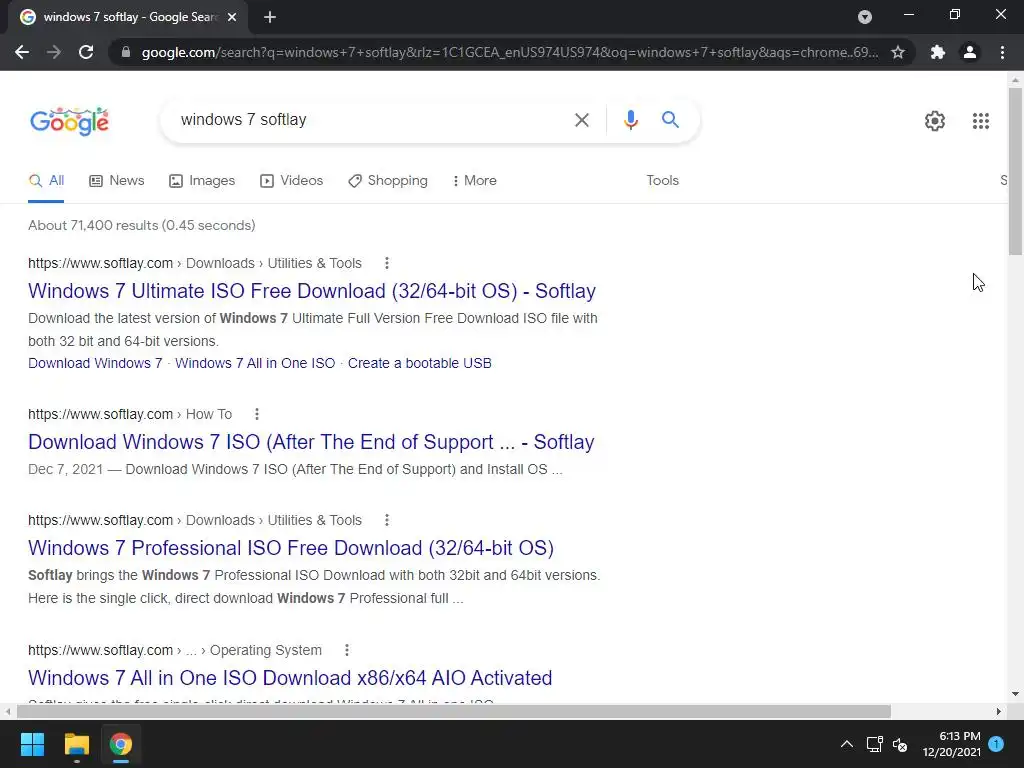Screen dimensions: 1024x768
Task: Open File Explorer from taskbar
Action: coord(76,744)
